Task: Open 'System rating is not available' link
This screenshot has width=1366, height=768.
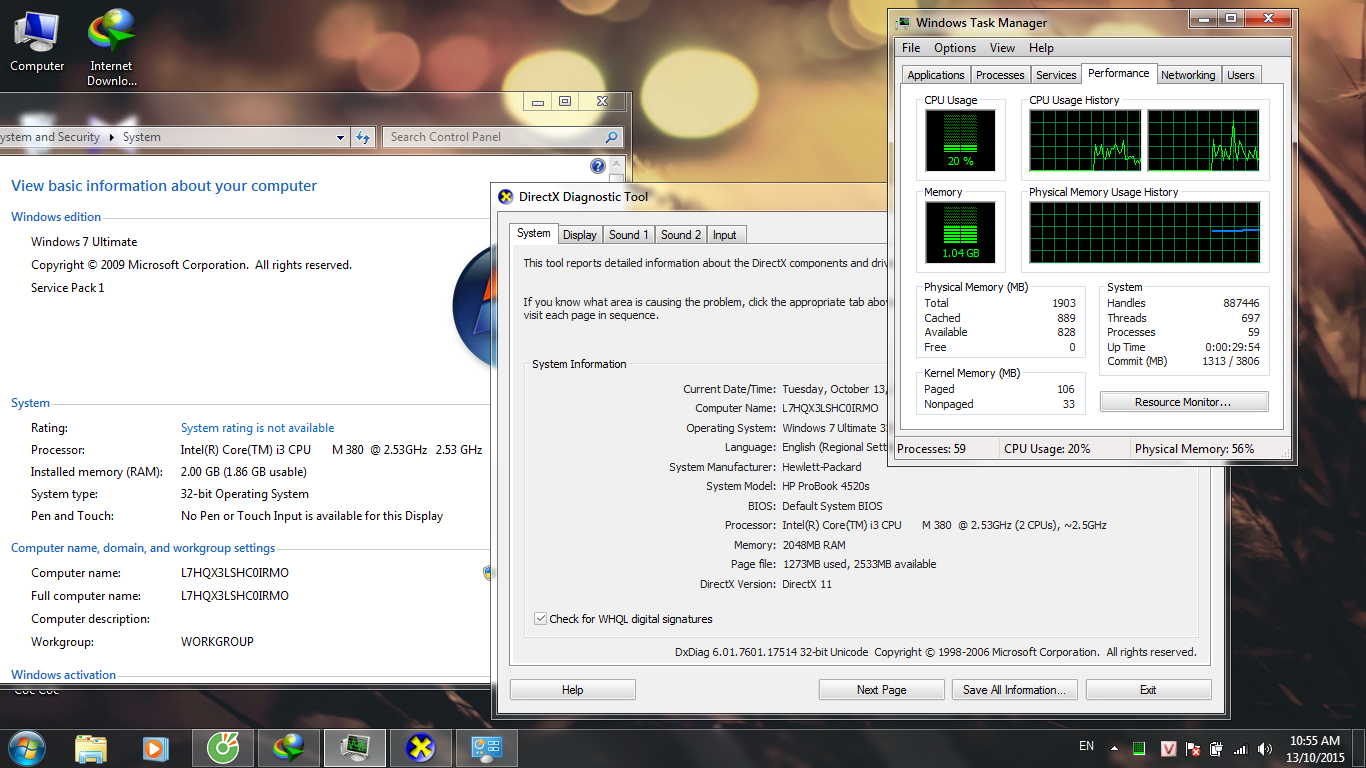Action: tap(257, 428)
